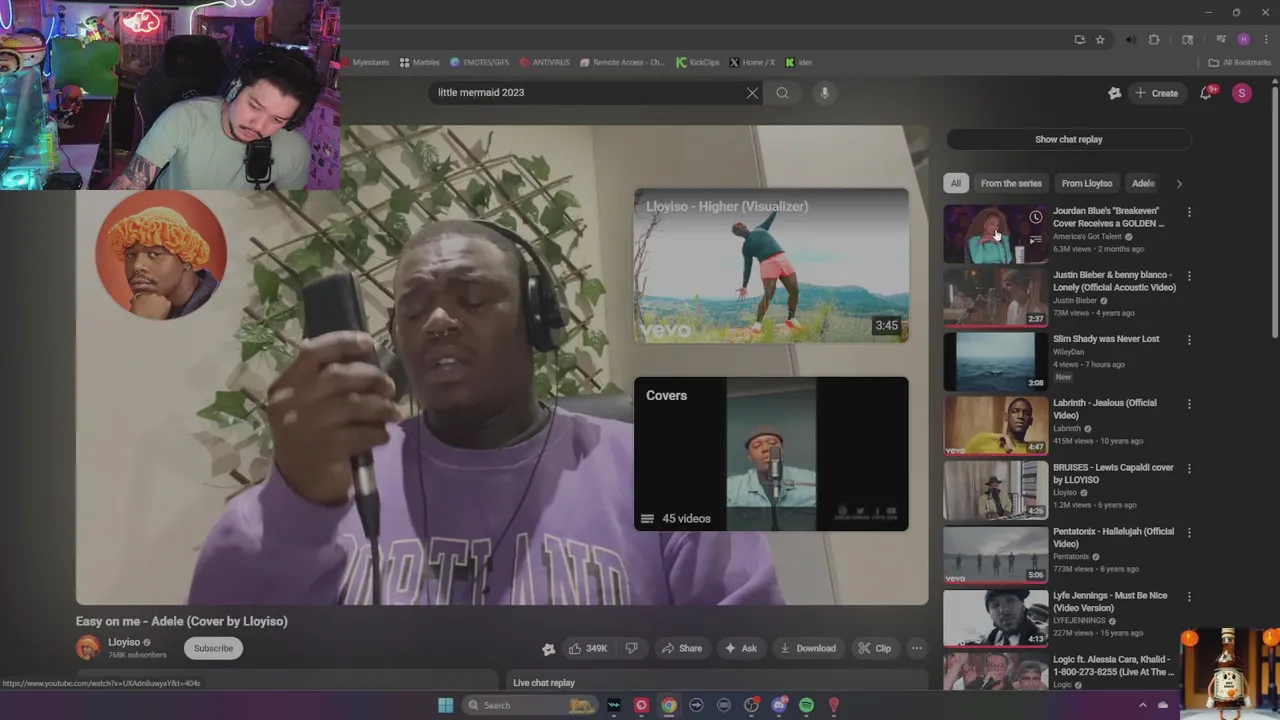
Task: Play Slim Shady was Never Lost thumbnail
Action: coord(995,362)
